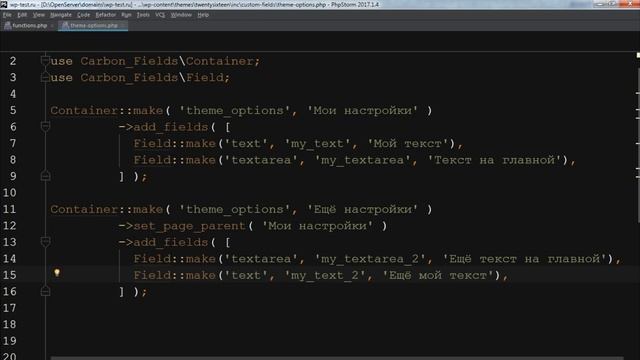Image resolution: width=640 pixels, height=360 pixels.
Task: Open the Navigate menu
Action: (x=60, y=15)
